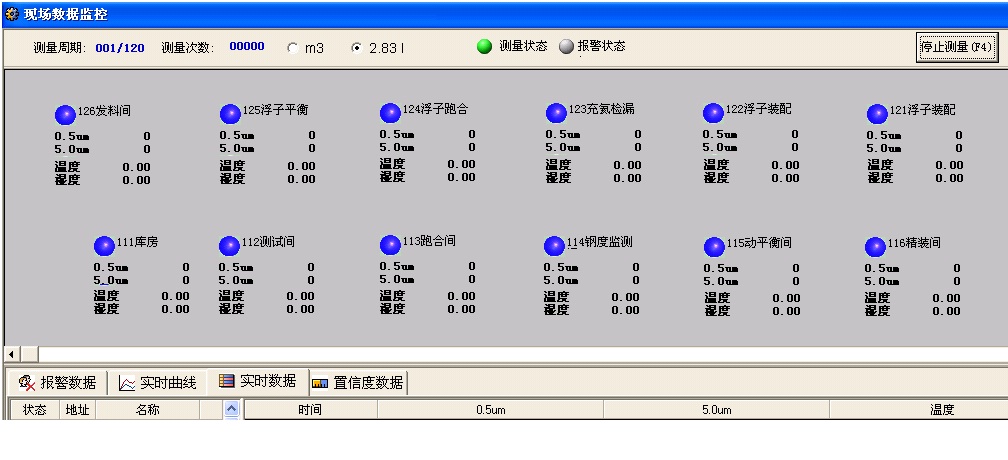Click the 置信度数据 tab icon
This screenshot has height=460, width=1008.
[320, 384]
